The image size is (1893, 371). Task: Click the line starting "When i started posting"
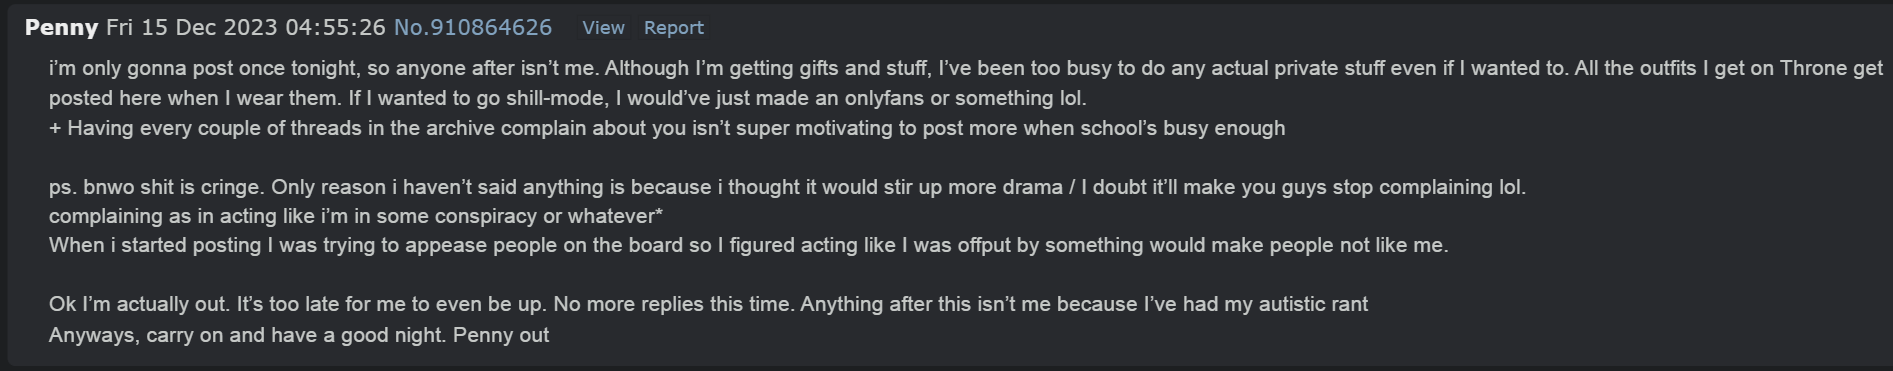[x=748, y=245]
